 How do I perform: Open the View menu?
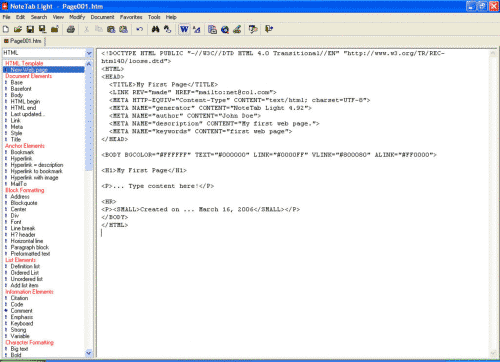[x=58, y=17]
